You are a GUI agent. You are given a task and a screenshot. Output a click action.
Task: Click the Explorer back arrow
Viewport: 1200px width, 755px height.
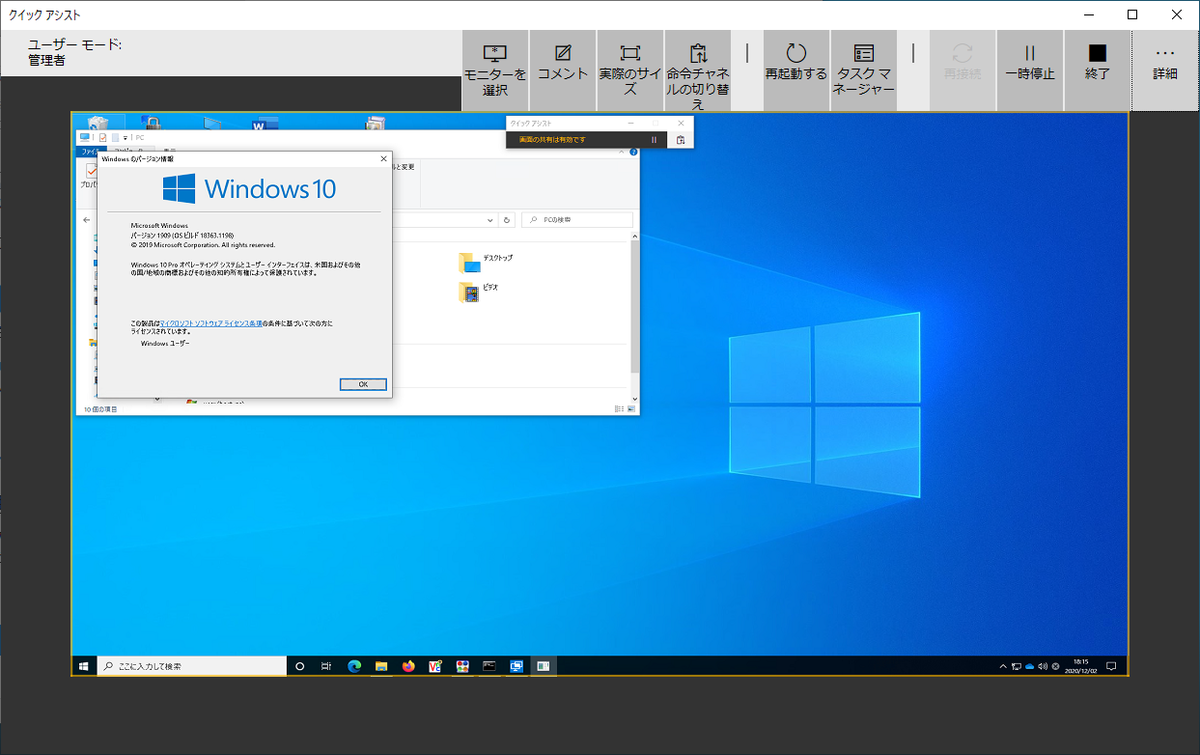point(86,219)
